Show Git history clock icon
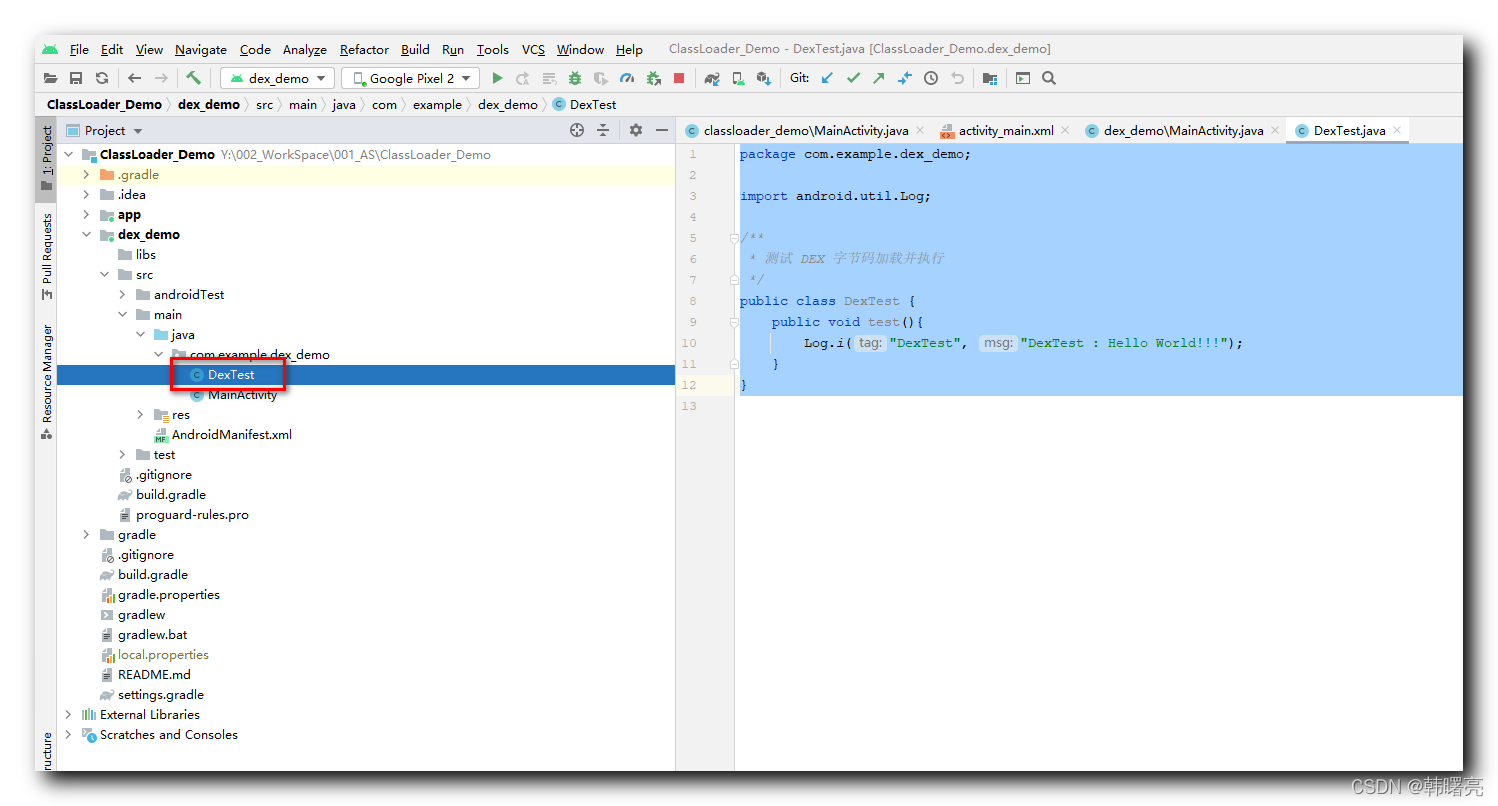The image size is (1498, 806). point(931,78)
